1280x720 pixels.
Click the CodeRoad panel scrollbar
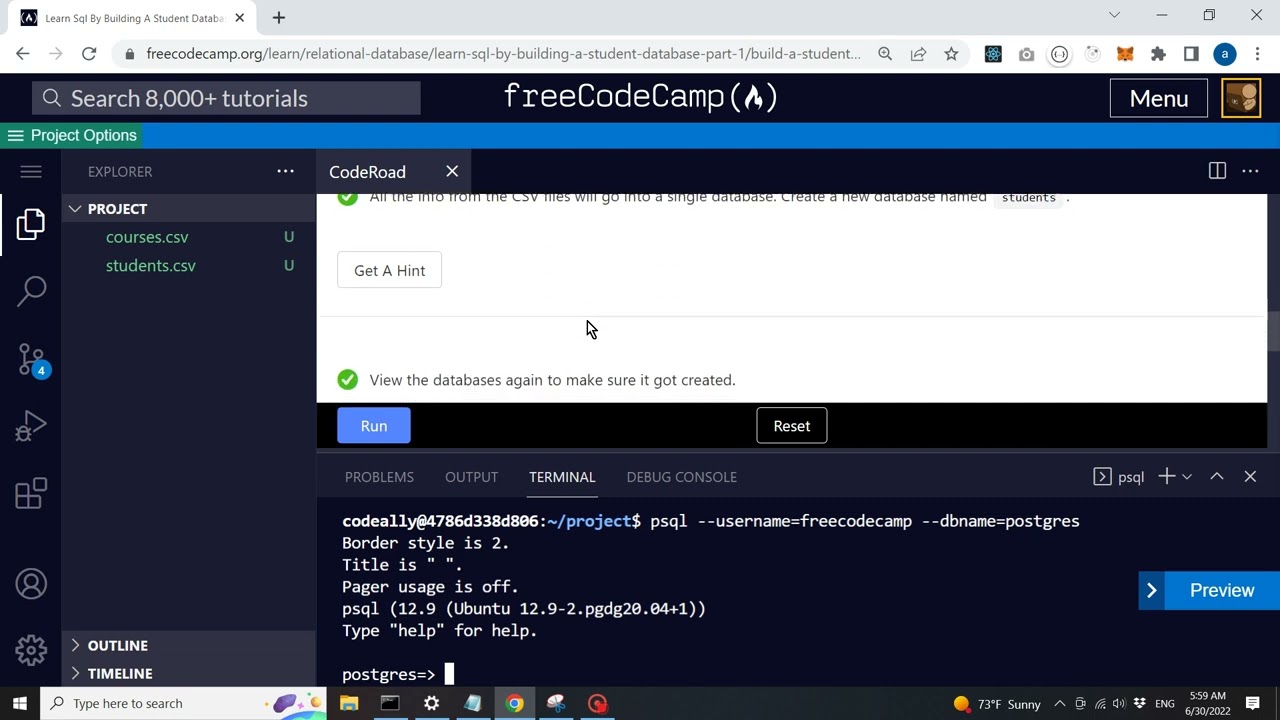pyautogui.click(x=1273, y=332)
